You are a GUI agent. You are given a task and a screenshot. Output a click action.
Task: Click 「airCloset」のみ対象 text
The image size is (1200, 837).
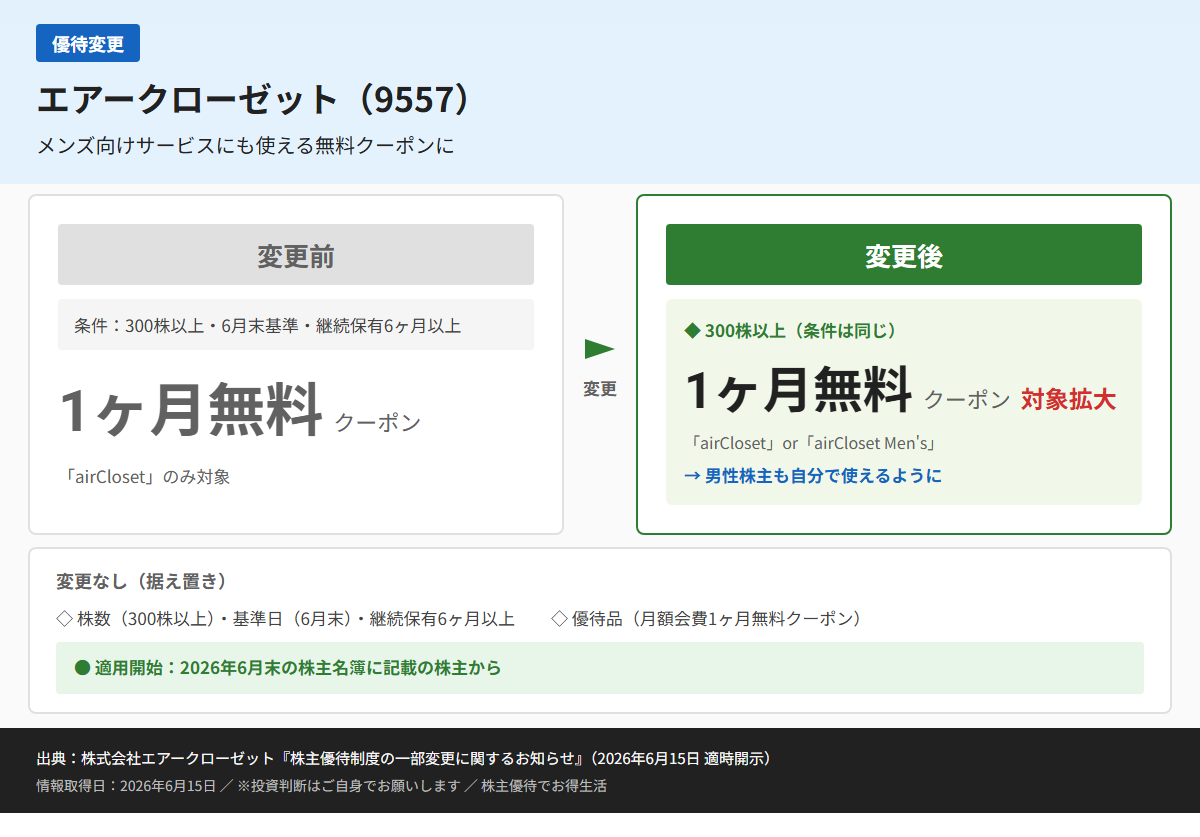(x=146, y=477)
